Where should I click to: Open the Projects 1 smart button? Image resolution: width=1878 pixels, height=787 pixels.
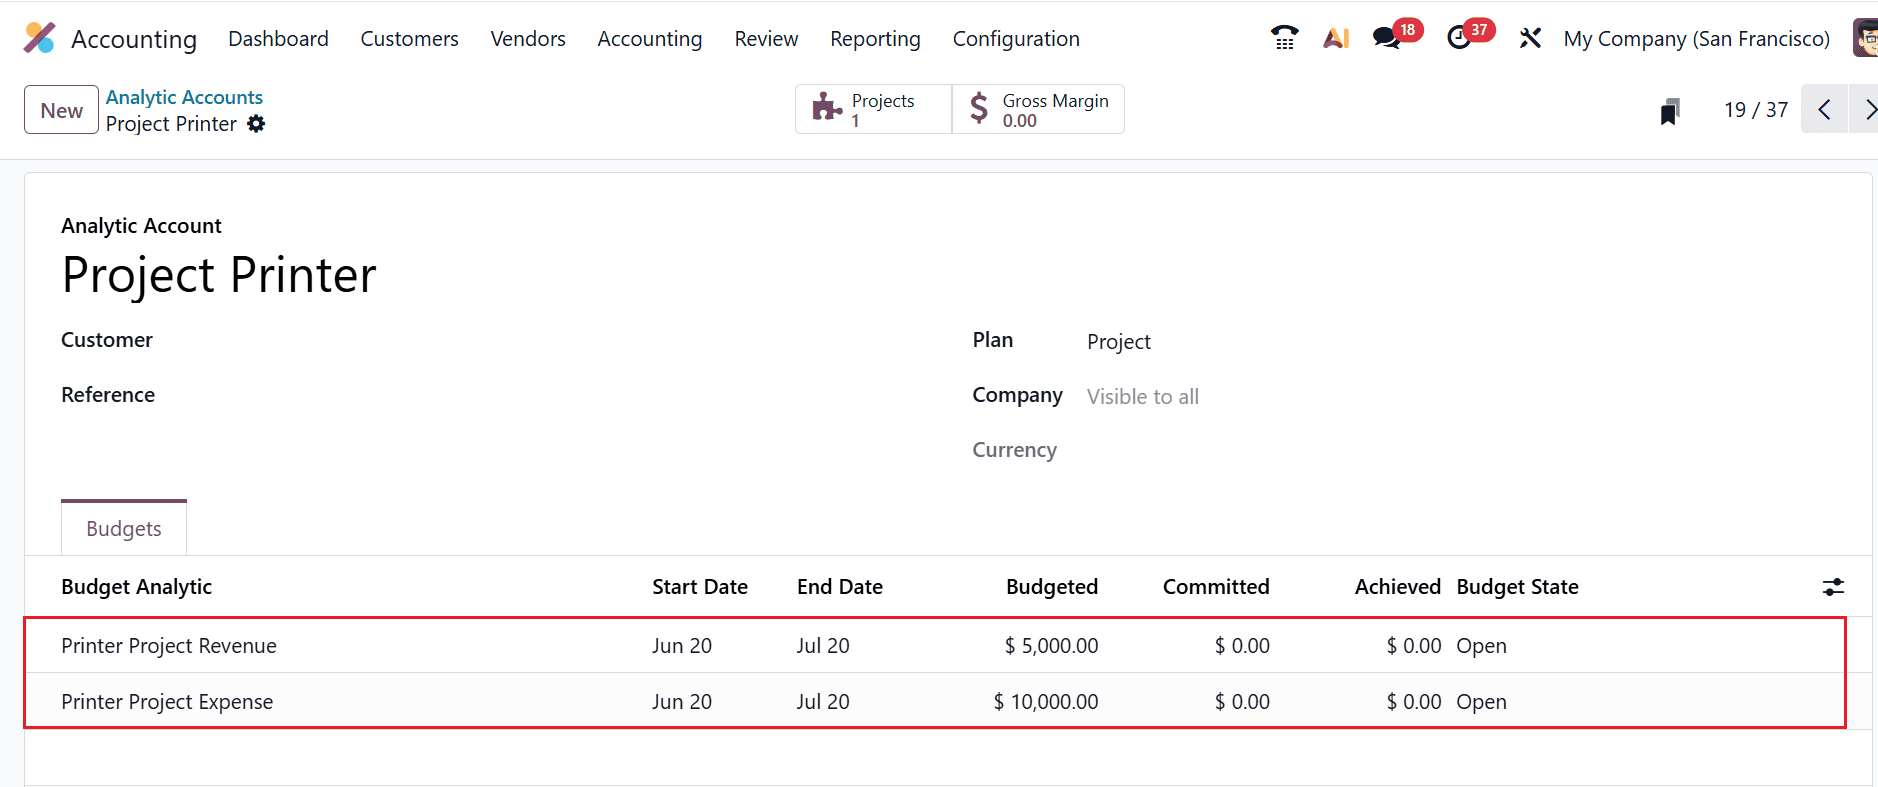point(873,109)
